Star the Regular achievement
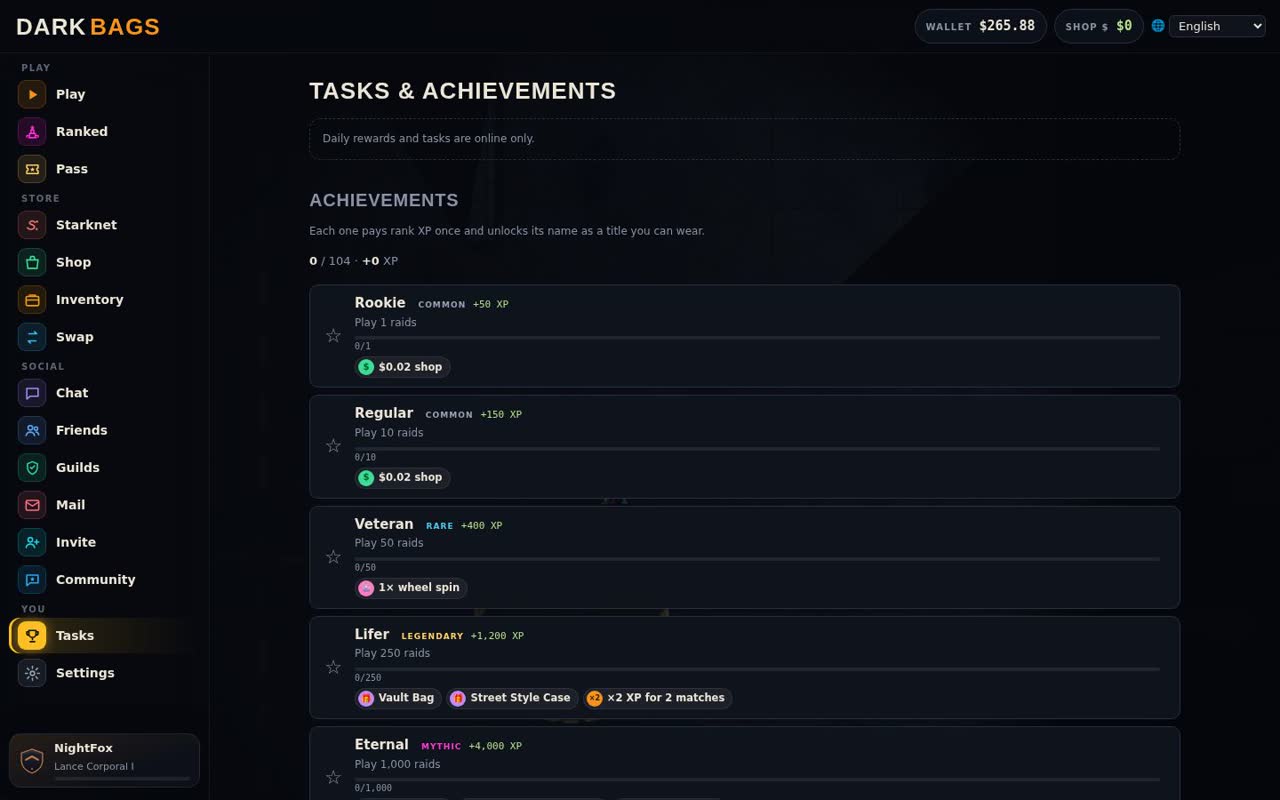The image size is (1280, 800). click(x=334, y=446)
